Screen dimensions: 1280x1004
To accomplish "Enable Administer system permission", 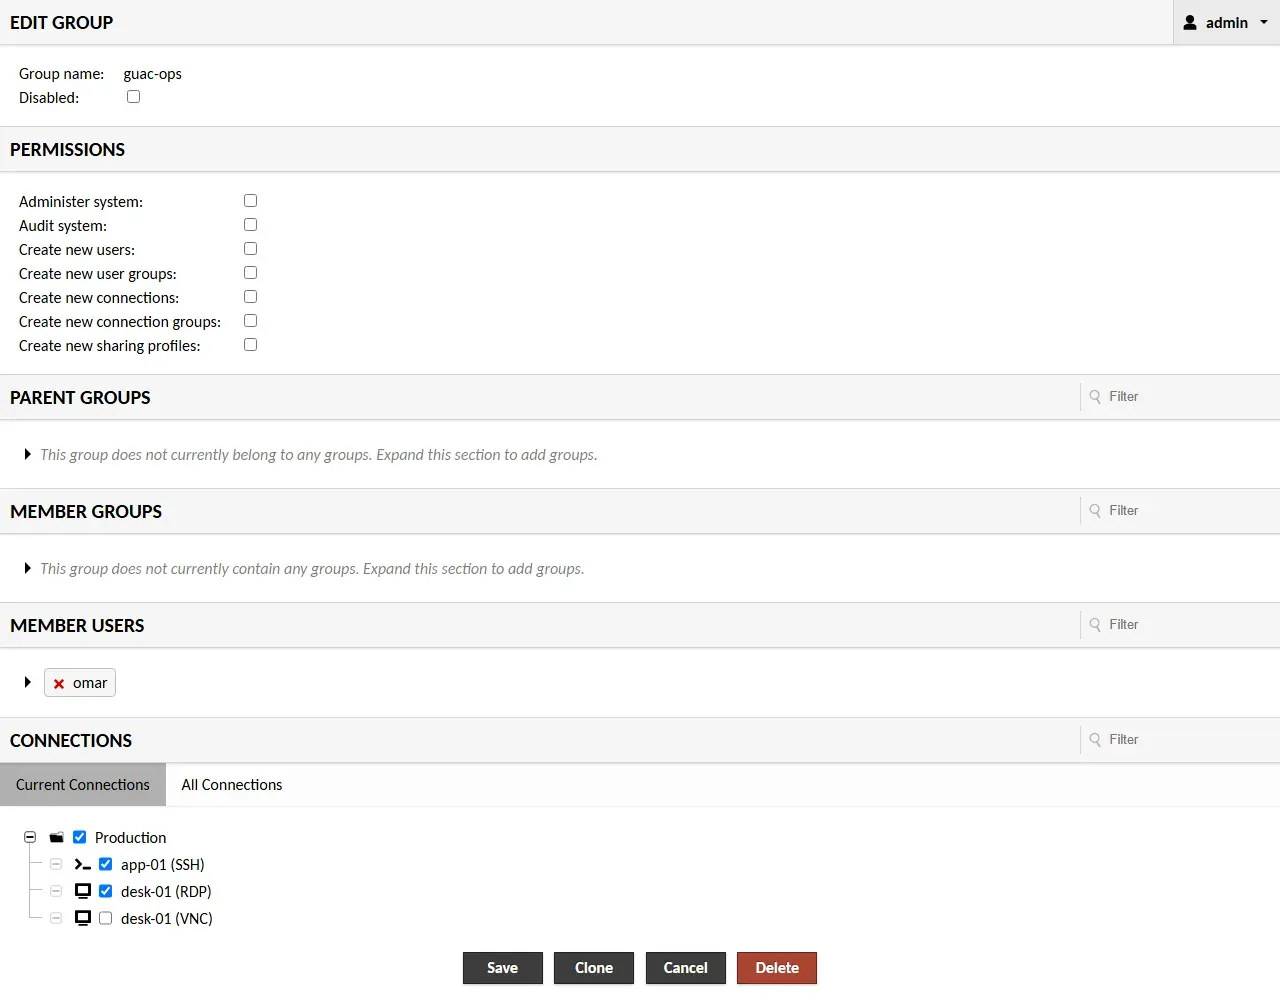I will point(250,201).
